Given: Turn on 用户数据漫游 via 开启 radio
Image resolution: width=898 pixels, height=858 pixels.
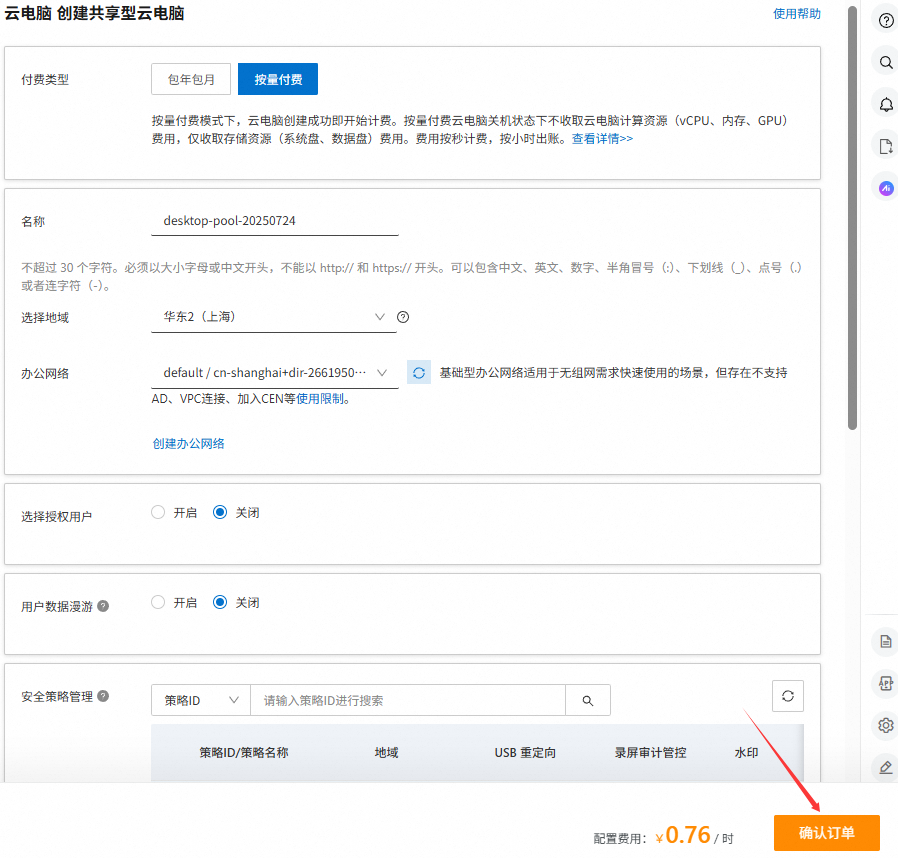Looking at the screenshot, I should [158, 603].
